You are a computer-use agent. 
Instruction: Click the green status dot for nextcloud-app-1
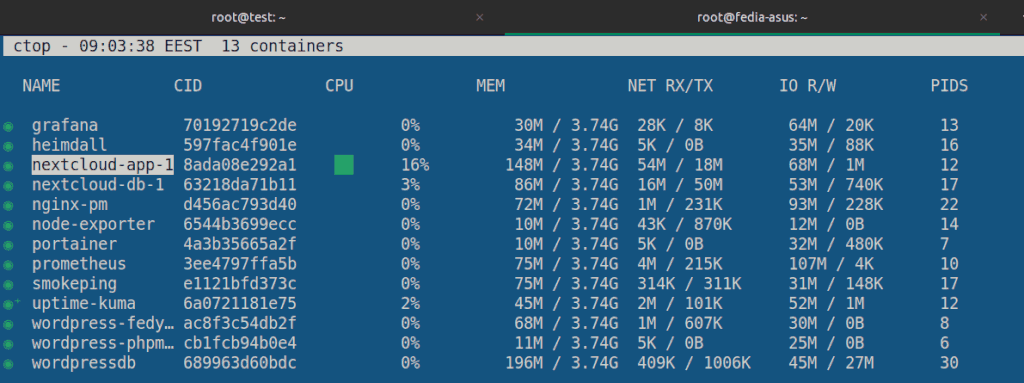[x=8, y=166]
